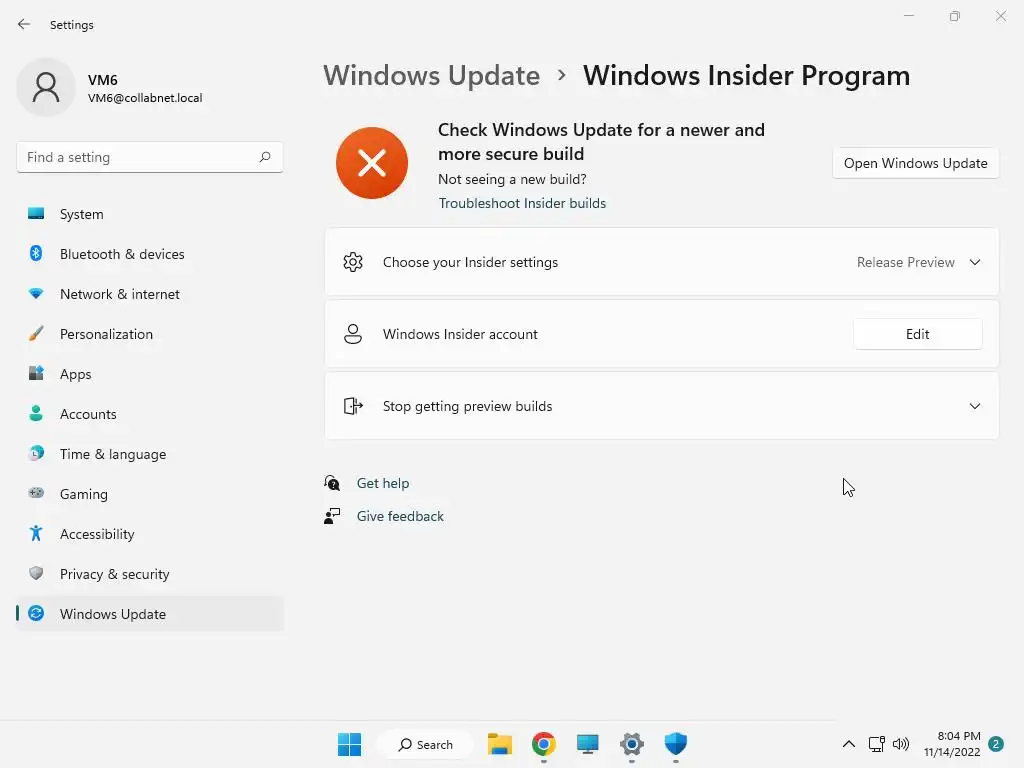Image resolution: width=1024 pixels, height=768 pixels.
Task: Select Gaming in the sidebar
Action: tap(150, 494)
